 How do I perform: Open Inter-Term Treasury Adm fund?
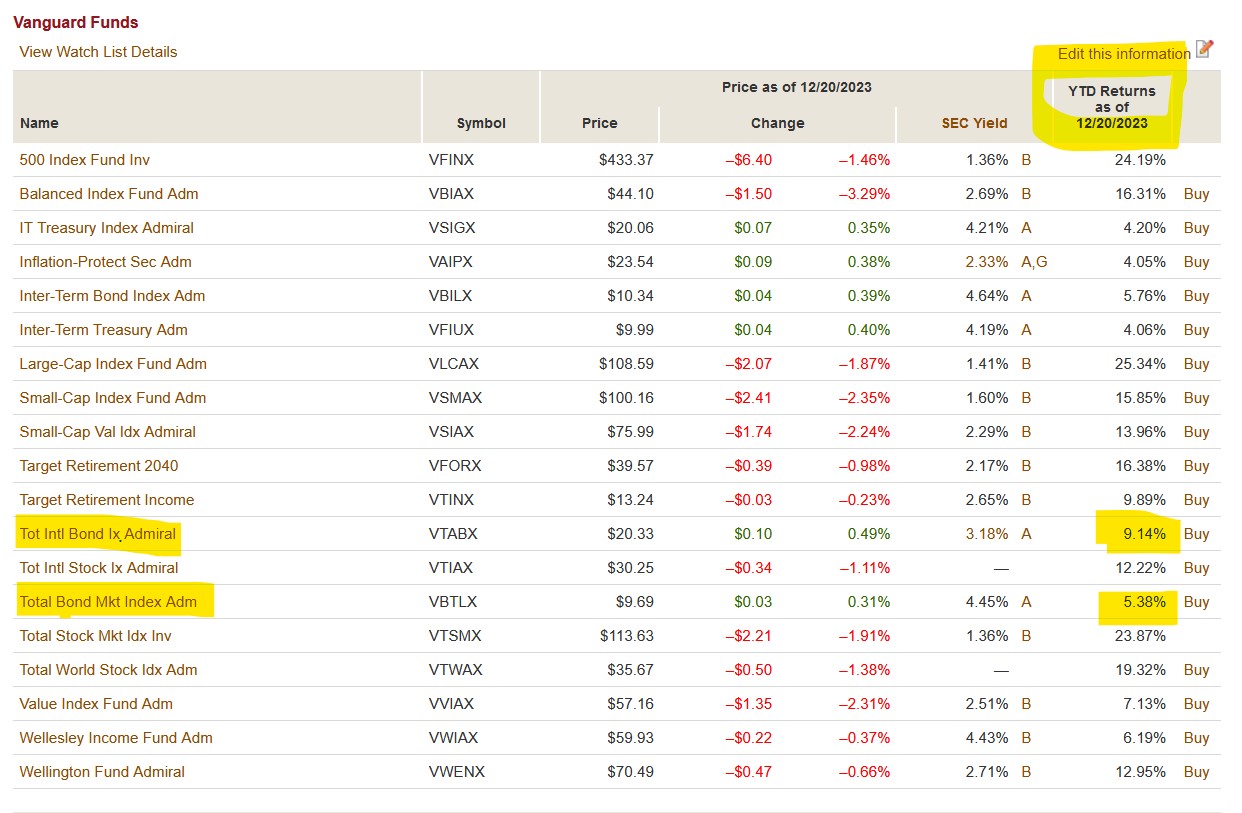pyautogui.click(x=104, y=330)
